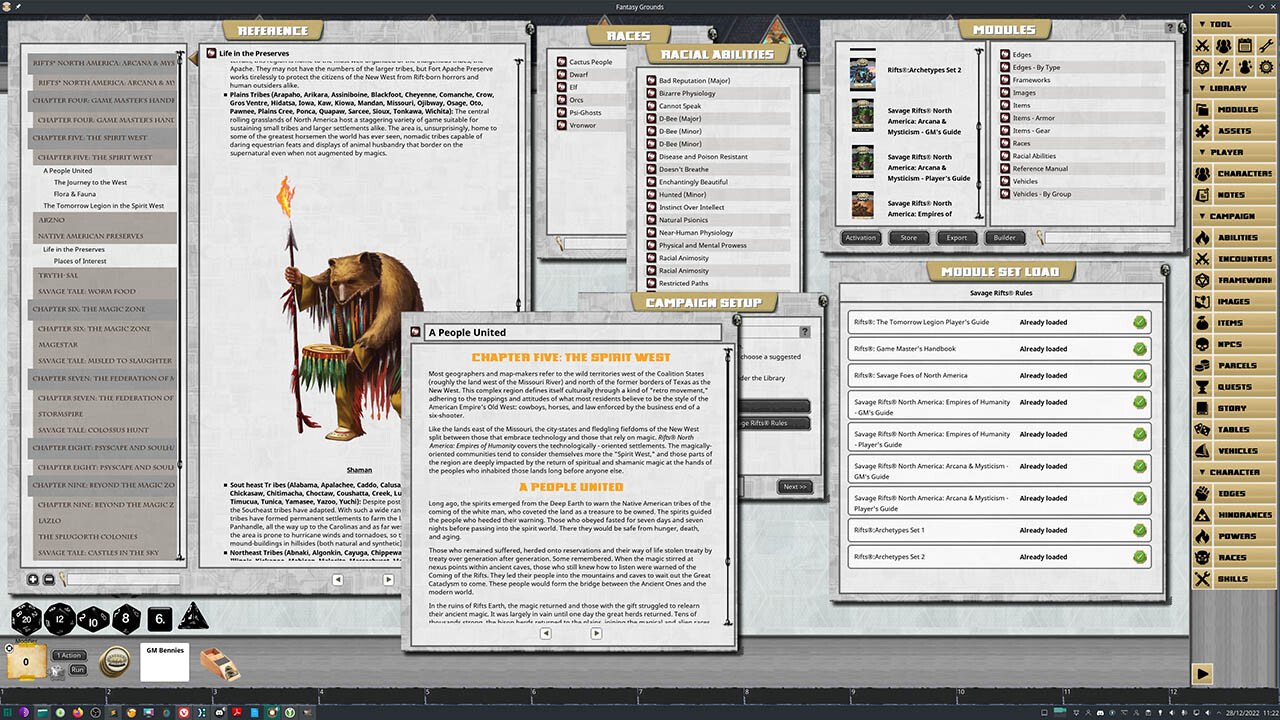Viewport: 1280px width, 720px height.
Task: Click the Modifier box showing 0
Action: [x=26, y=661]
